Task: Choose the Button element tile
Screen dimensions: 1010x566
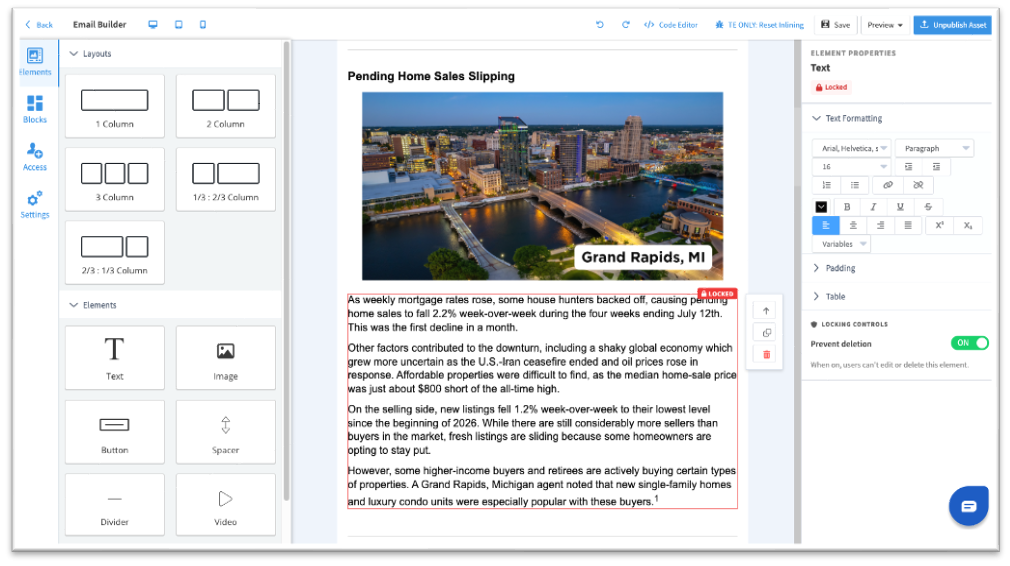Action: [115, 431]
